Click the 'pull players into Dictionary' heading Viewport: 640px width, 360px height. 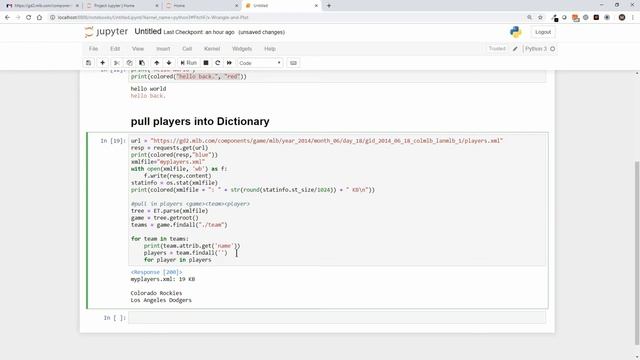click(200, 121)
